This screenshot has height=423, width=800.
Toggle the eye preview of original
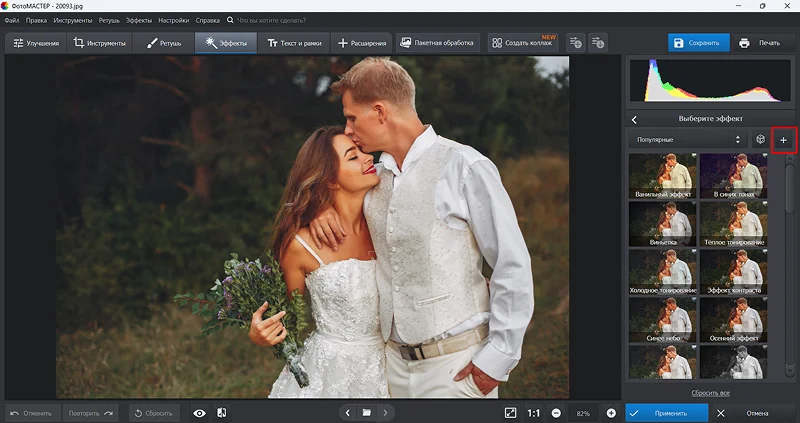[x=199, y=412]
